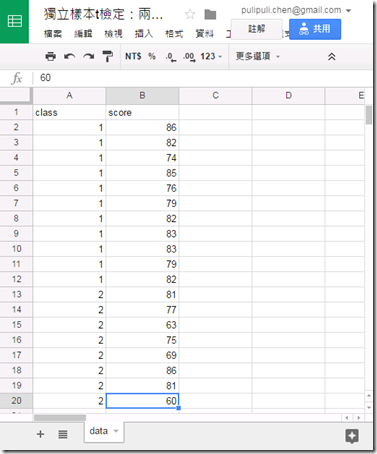This screenshot has width=377, height=454.
Task: Click the score cell 85
Action: [x=142, y=173]
